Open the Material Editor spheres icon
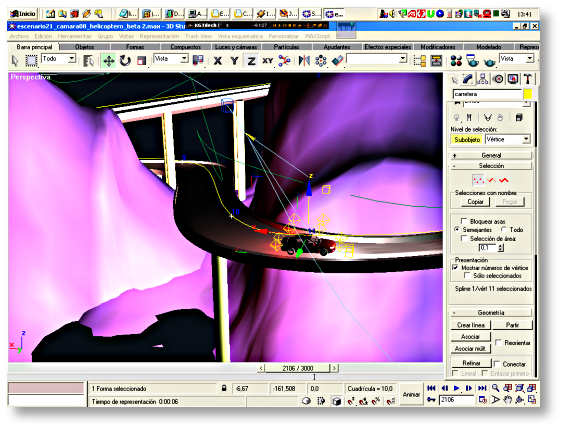This screenshot has width=563, height=430. (x=456, y=60)
